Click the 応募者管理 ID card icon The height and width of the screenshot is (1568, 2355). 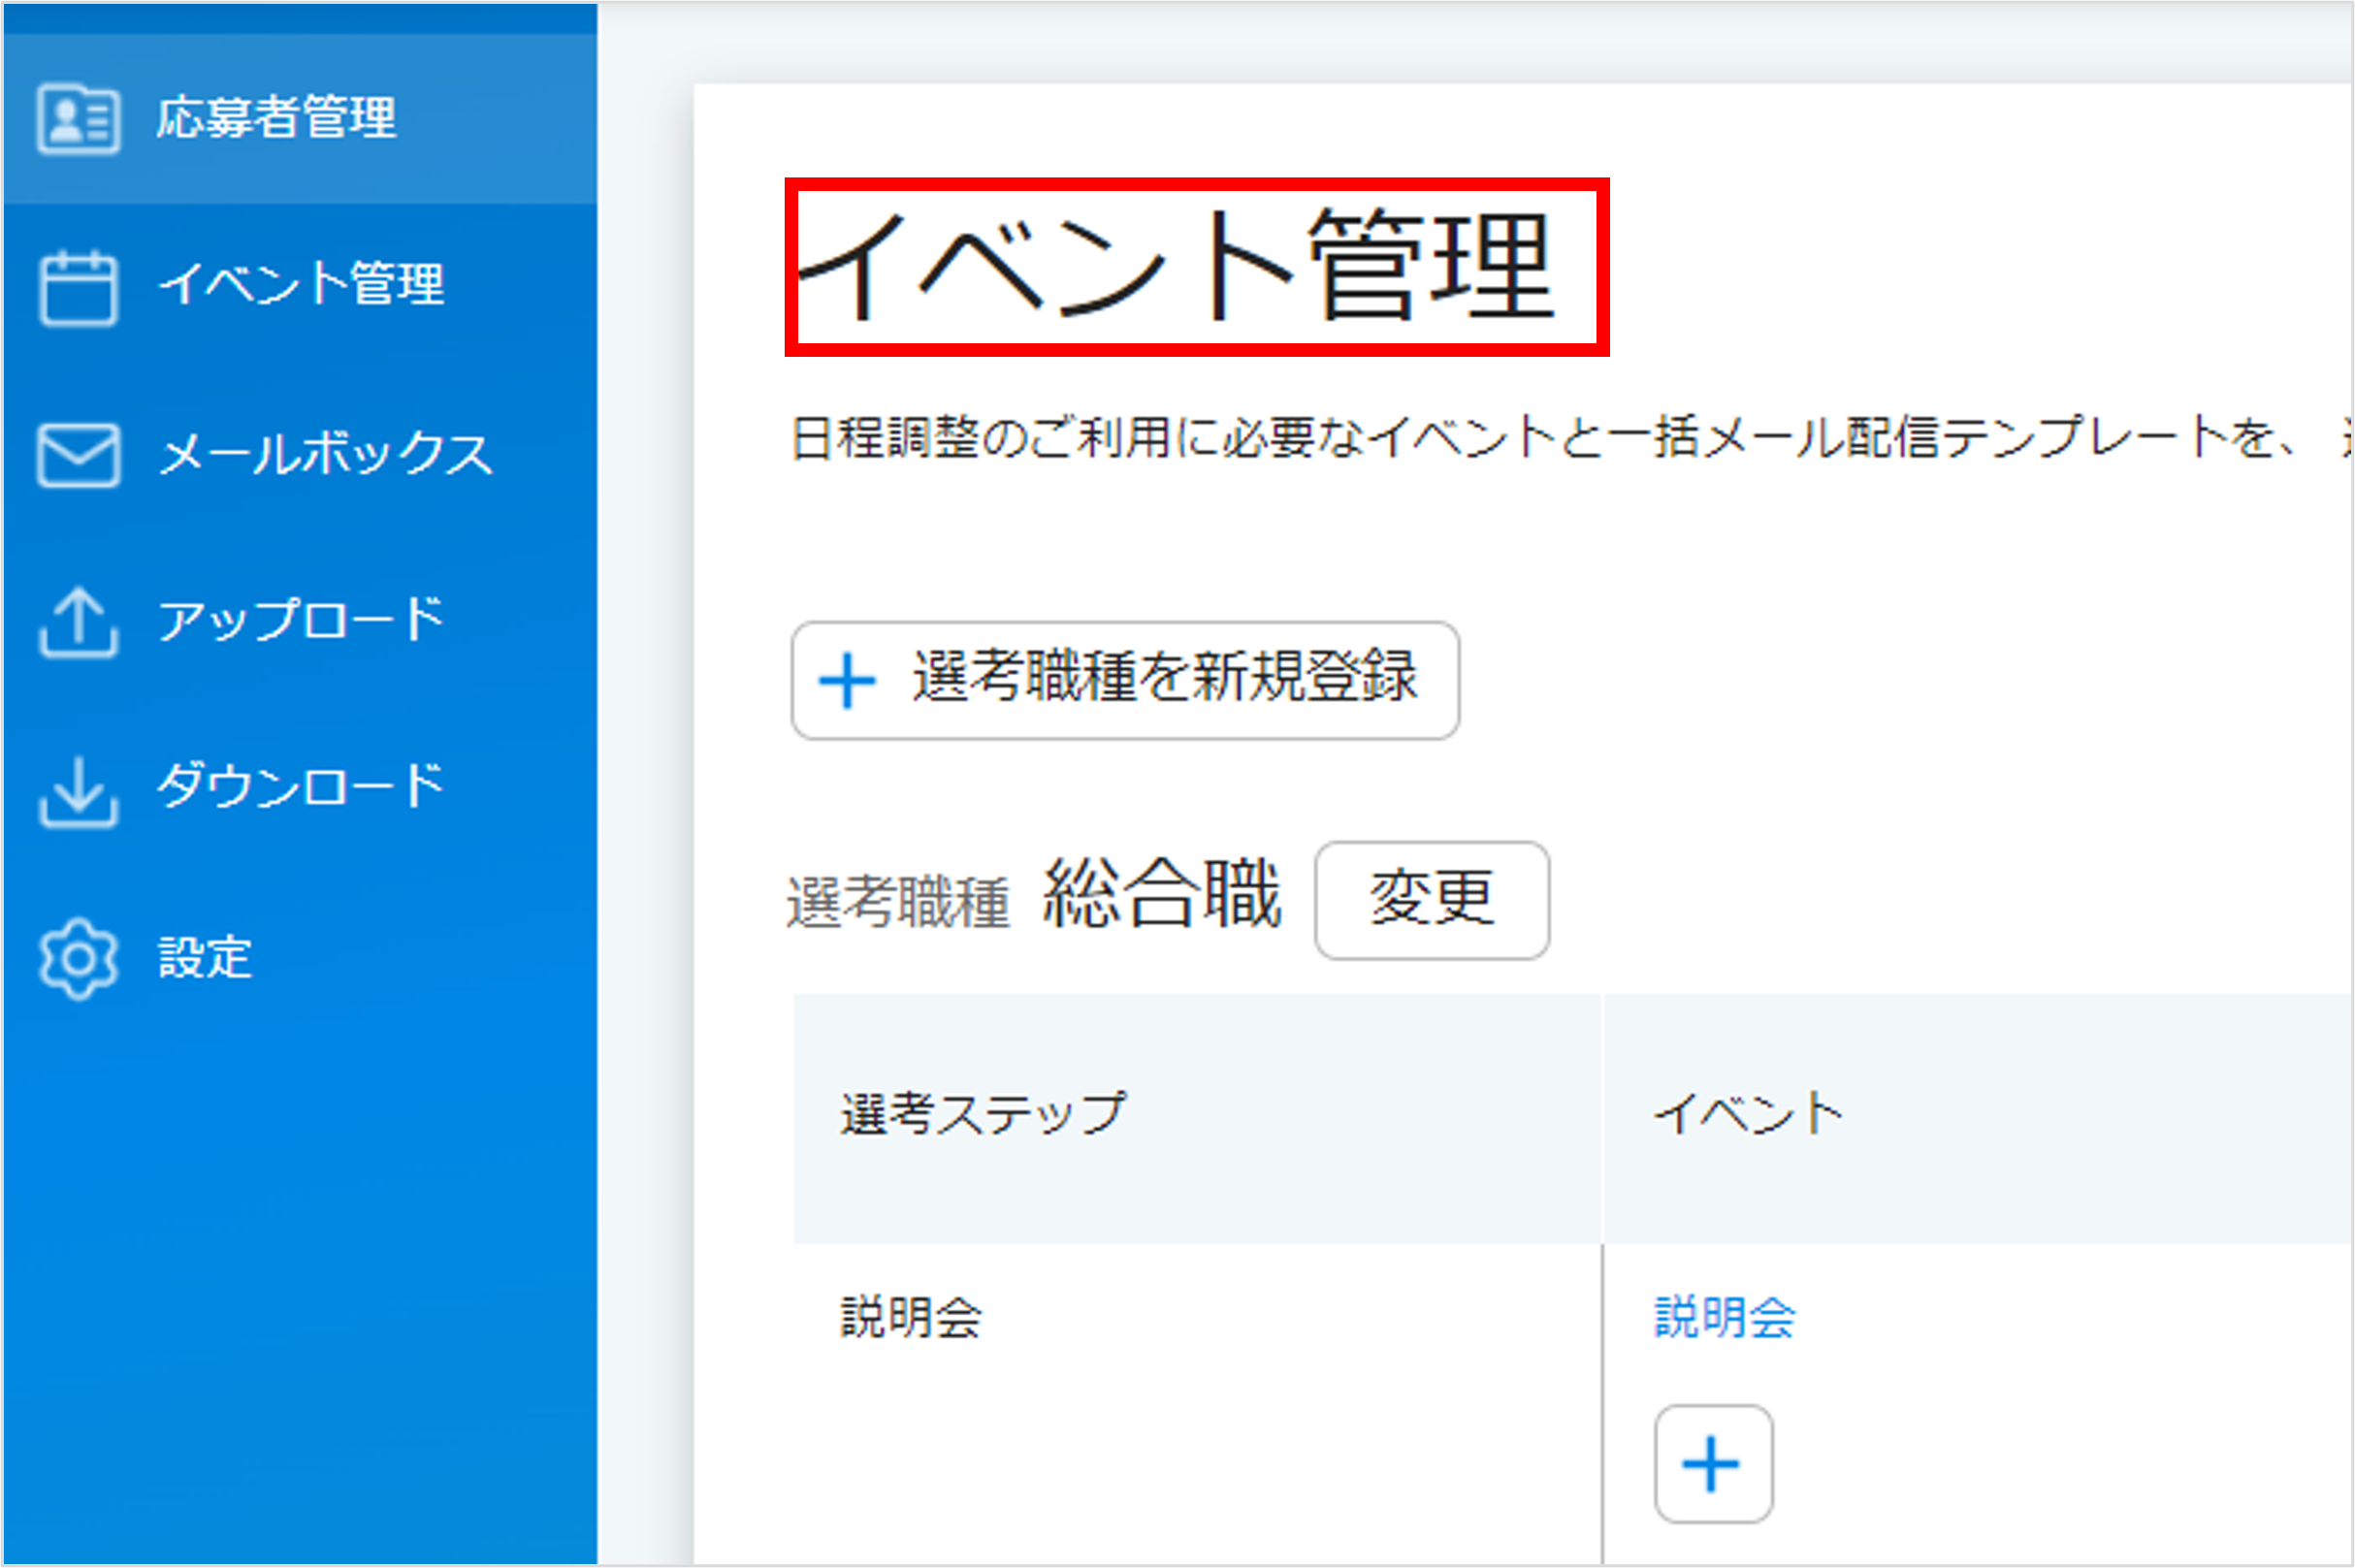78,119
